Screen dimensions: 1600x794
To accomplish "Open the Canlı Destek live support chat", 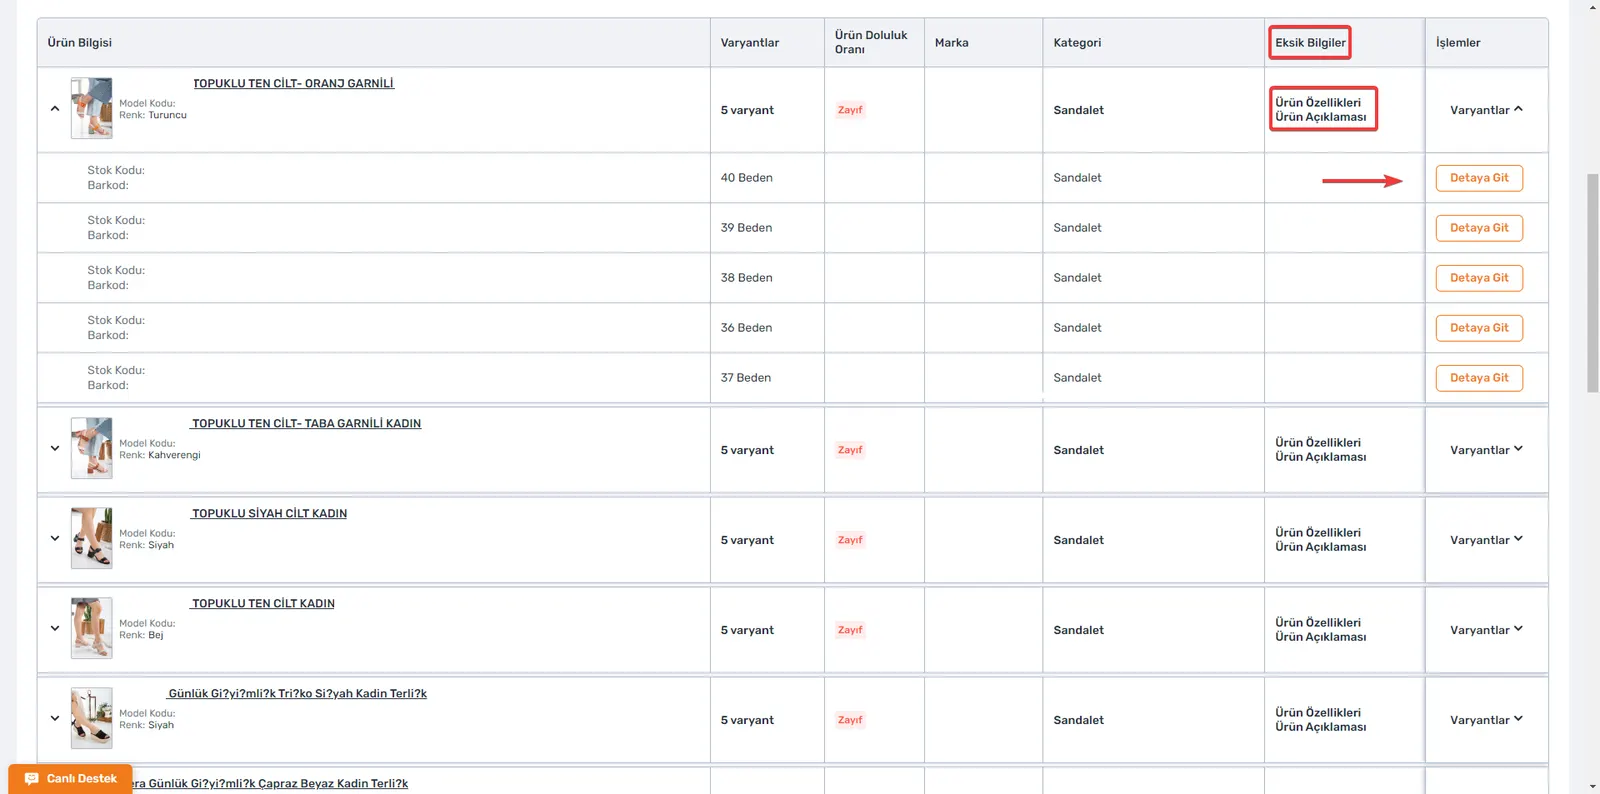I will tap(70, 779).
